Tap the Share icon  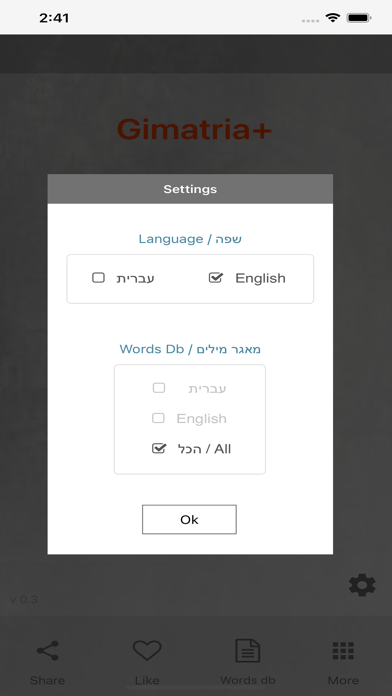[x=48, y=651]
